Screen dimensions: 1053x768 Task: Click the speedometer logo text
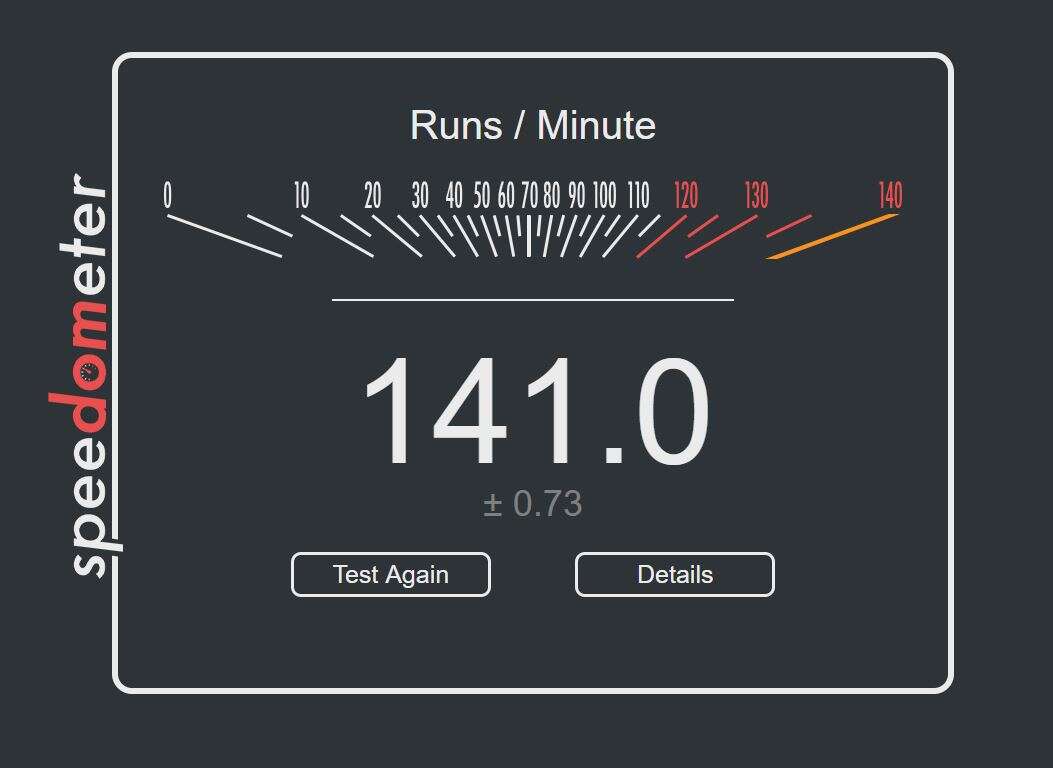pos(88,375)
